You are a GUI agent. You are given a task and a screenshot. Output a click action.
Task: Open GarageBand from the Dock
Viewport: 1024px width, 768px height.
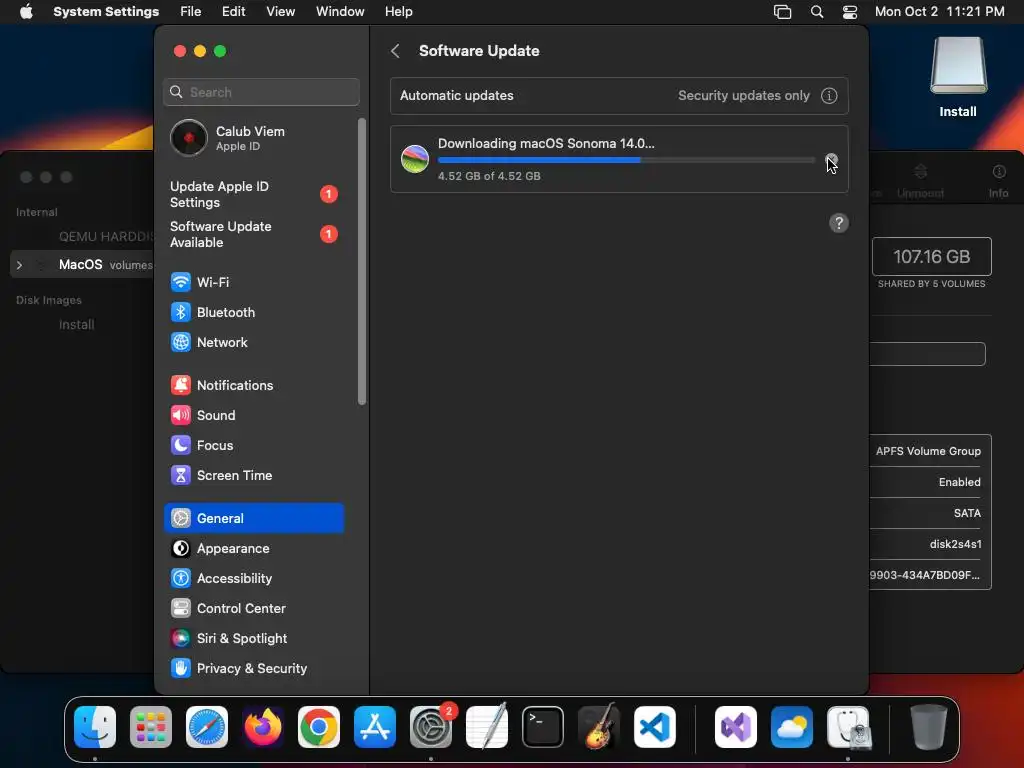pyautogui.click(x=599, y=727)
